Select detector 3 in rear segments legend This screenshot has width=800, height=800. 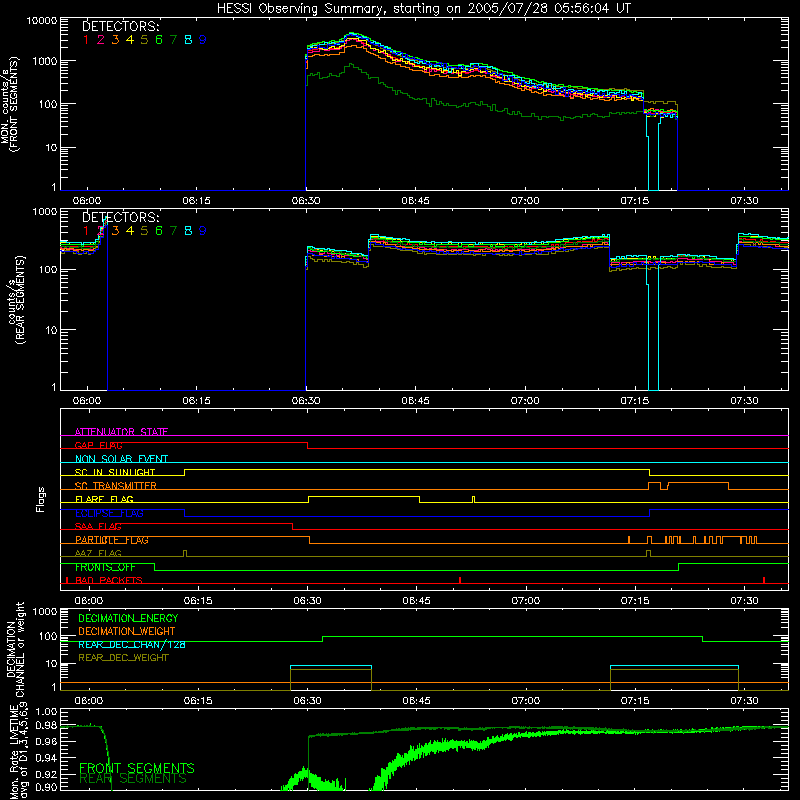coord(115,231)
